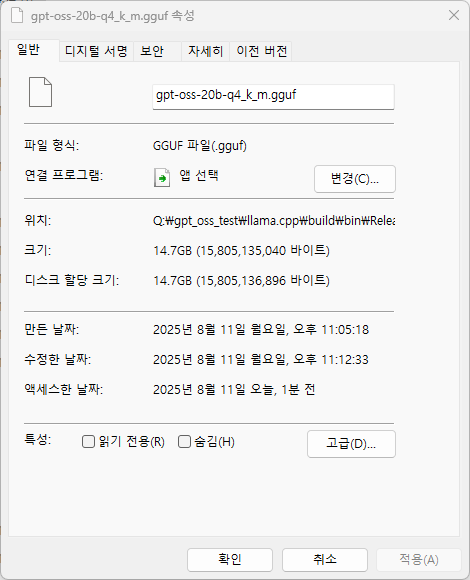The height and width of the screenshot is (580, 470).
Task: Switch to the 디지털 서명 tab
Action: (x=96, y=51)
